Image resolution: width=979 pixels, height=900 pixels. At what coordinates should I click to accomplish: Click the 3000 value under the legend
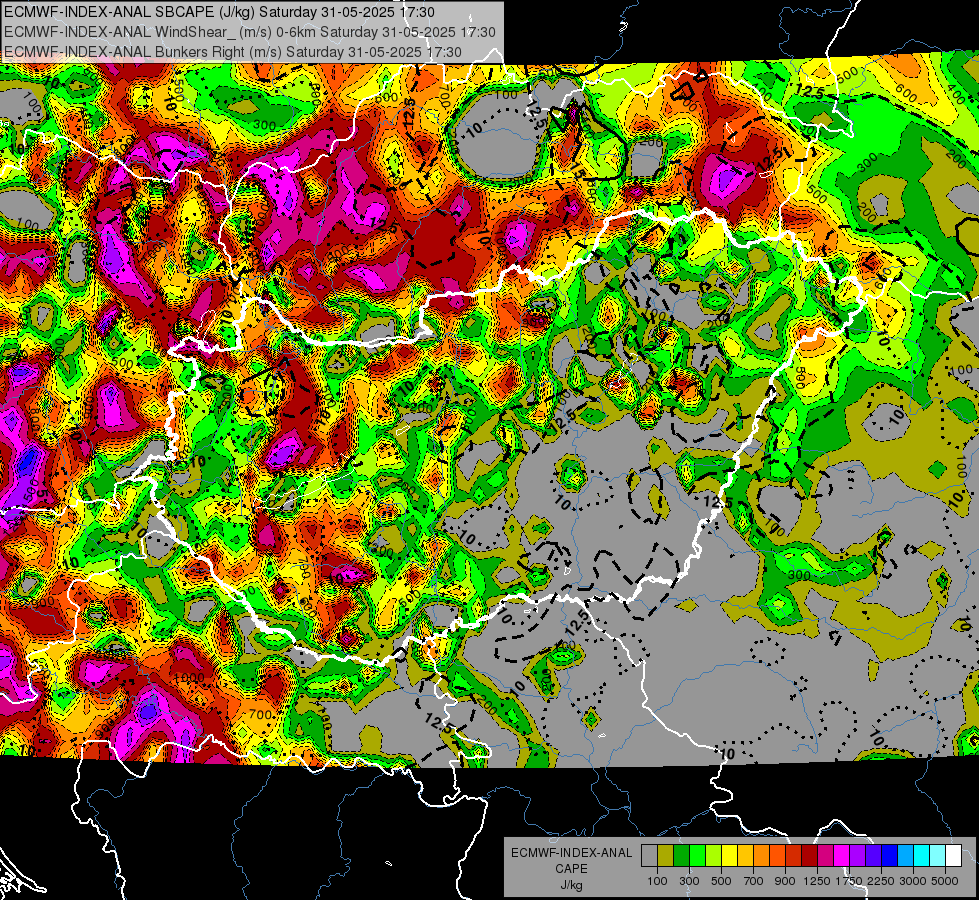click(x=913, y=881)
